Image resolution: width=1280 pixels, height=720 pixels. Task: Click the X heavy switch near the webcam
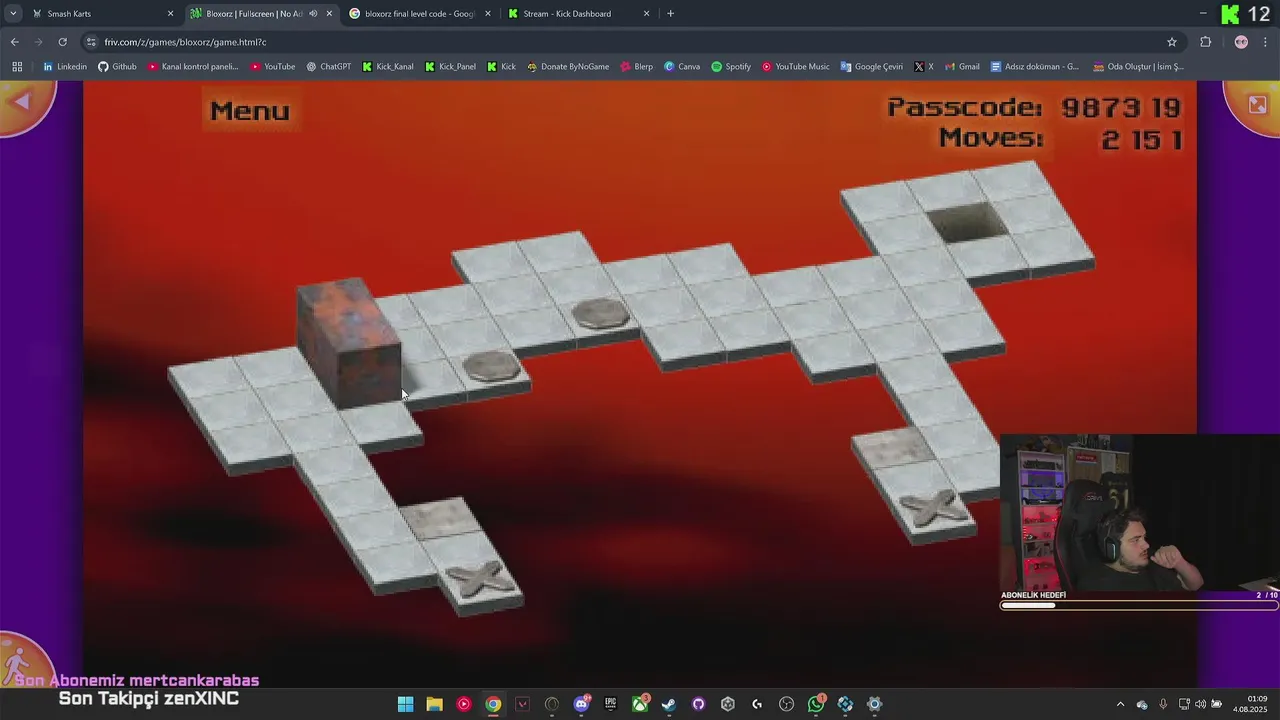pos(934,506)
